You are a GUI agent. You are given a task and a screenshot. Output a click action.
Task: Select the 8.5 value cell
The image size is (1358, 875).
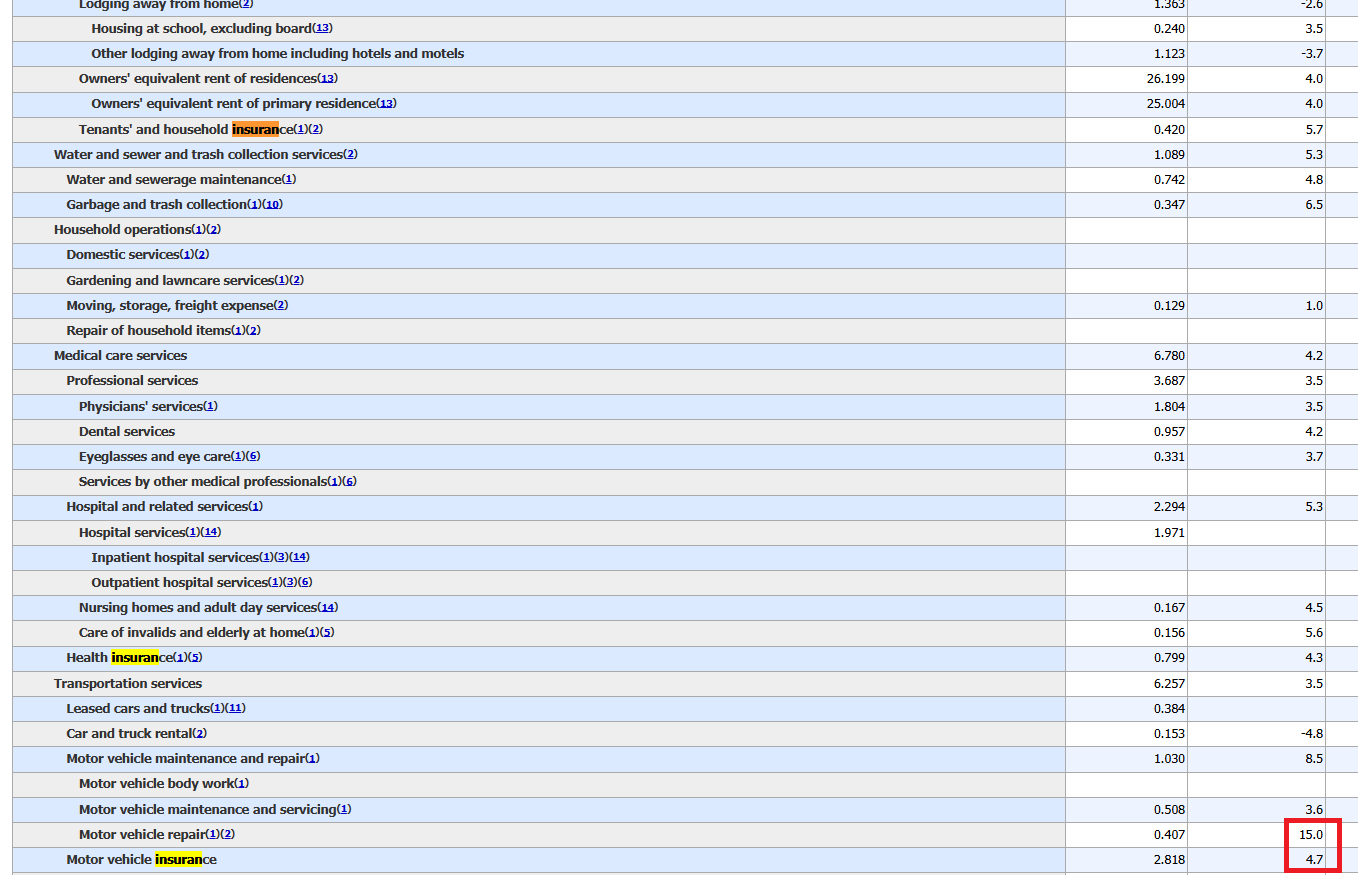pyautogui.click(x=1257, y=759)
